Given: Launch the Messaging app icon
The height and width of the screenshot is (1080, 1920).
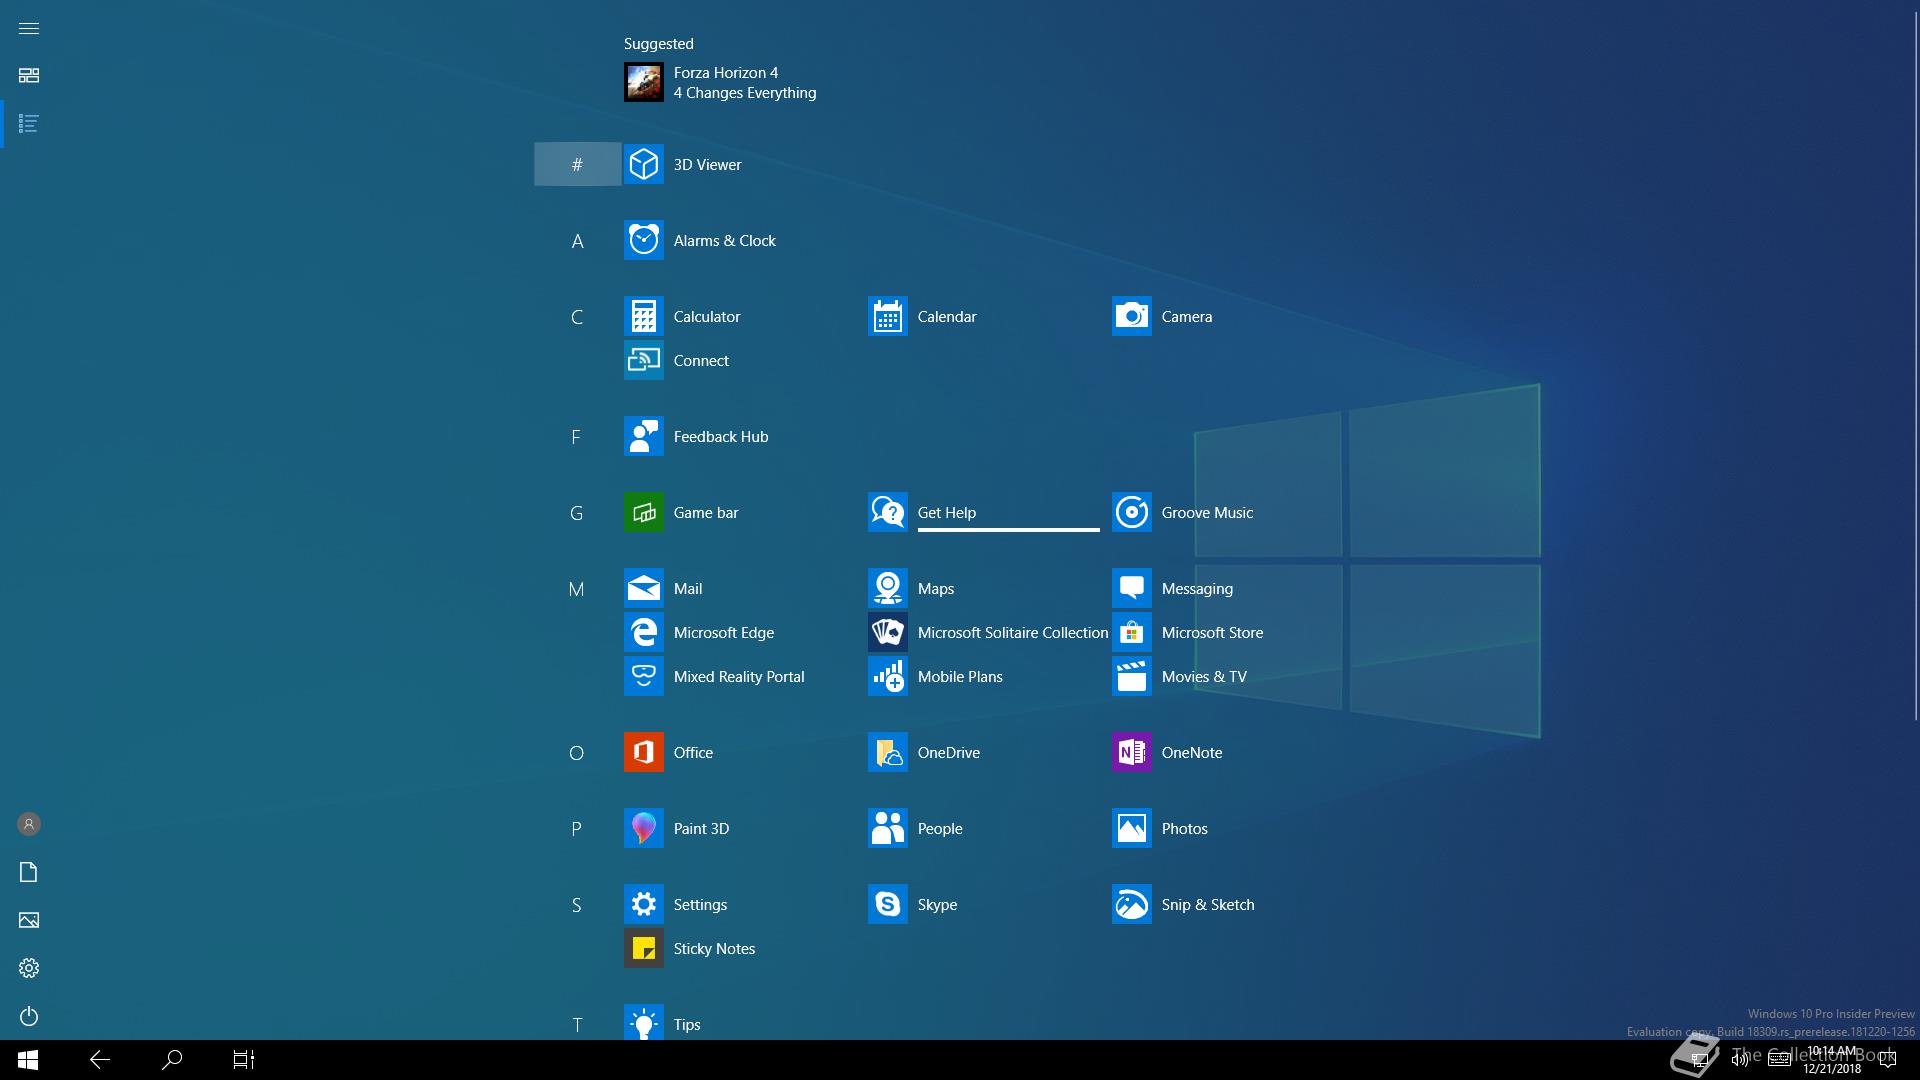Looking at the screenshot, I should [1131, 588].
